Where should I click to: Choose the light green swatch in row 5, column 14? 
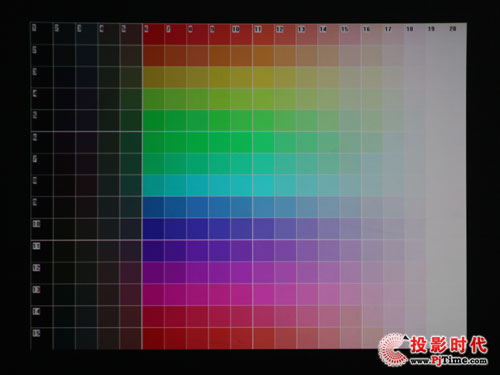[329, 121]
